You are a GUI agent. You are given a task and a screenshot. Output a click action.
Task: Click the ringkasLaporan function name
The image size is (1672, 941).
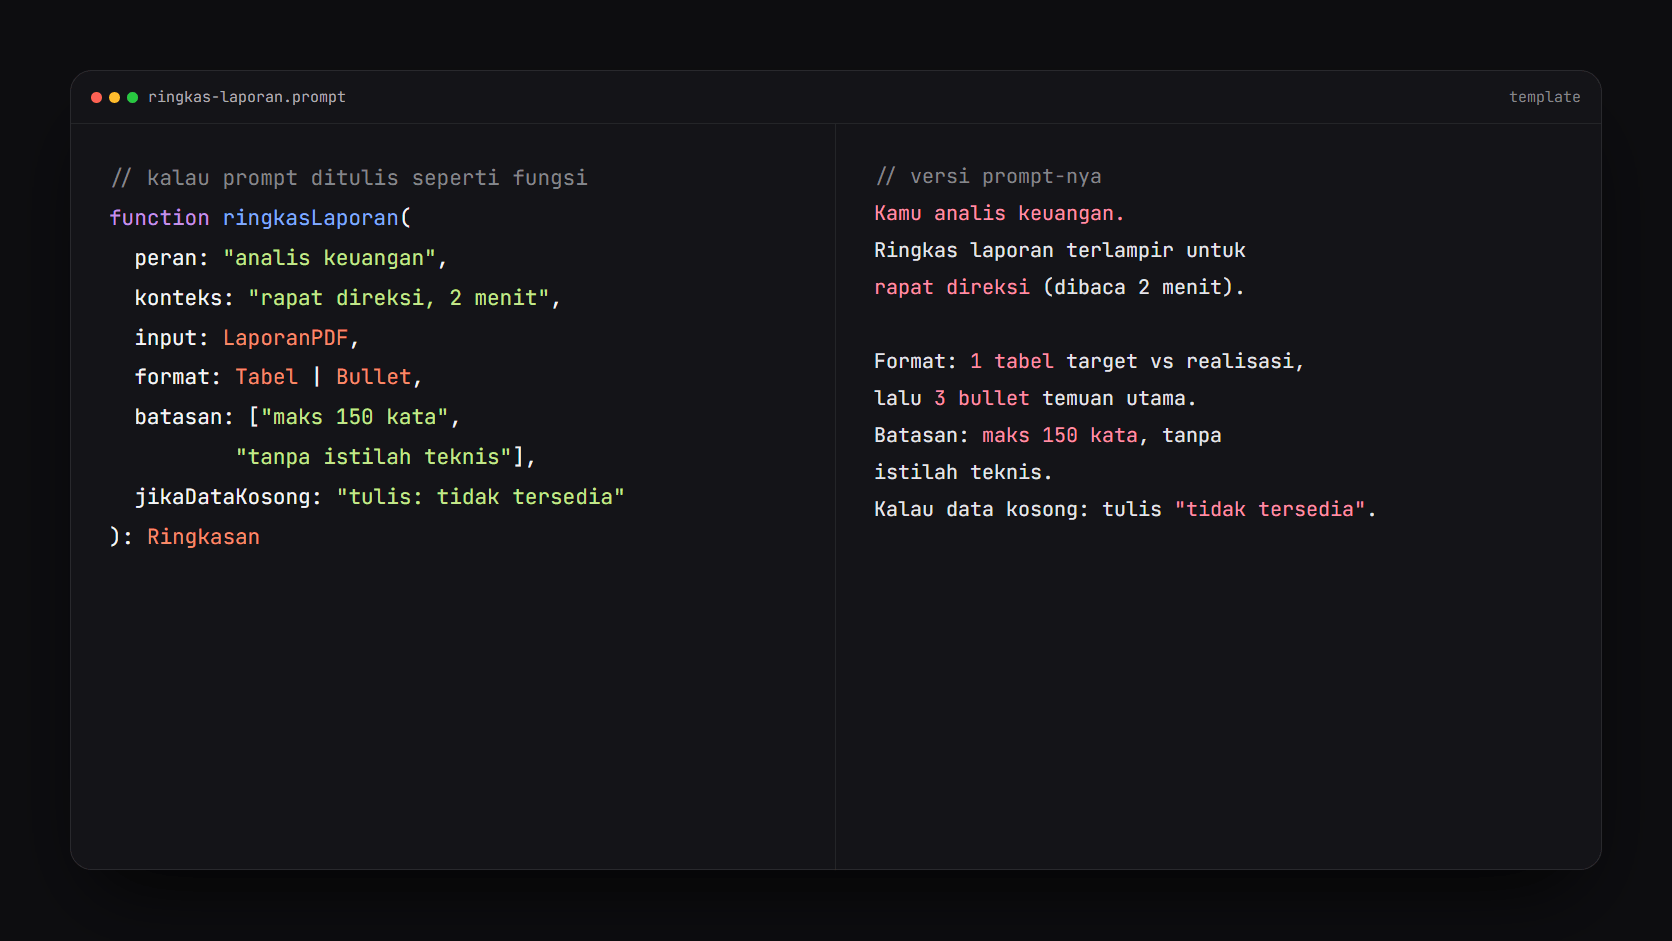(x=311, y=218)
